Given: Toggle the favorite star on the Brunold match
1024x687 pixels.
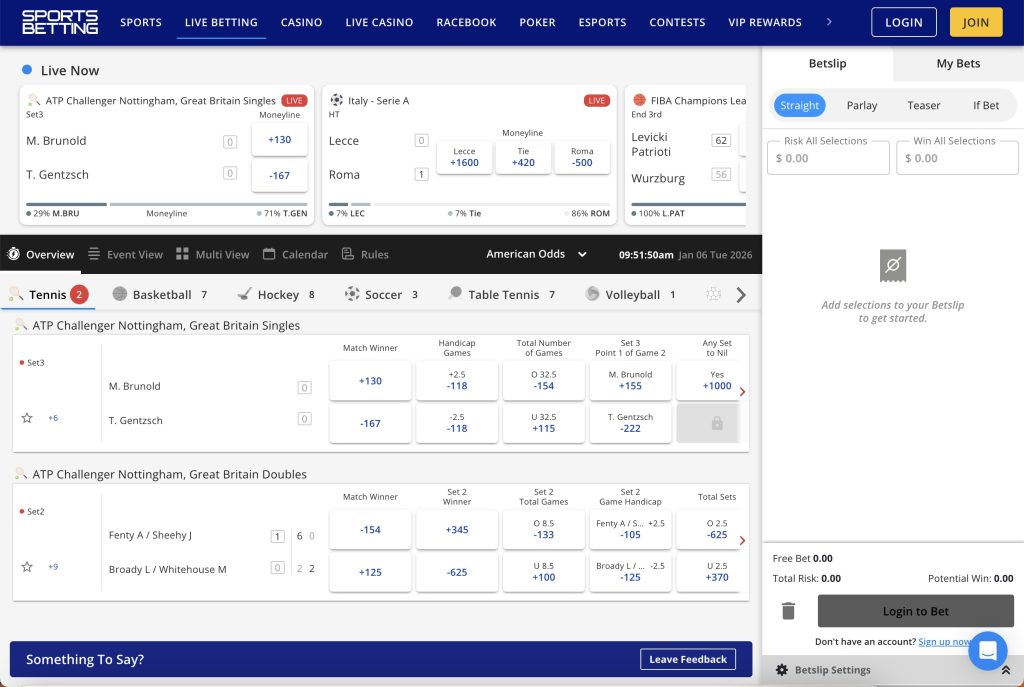Looking at the screenshot, I should [27, 418].
